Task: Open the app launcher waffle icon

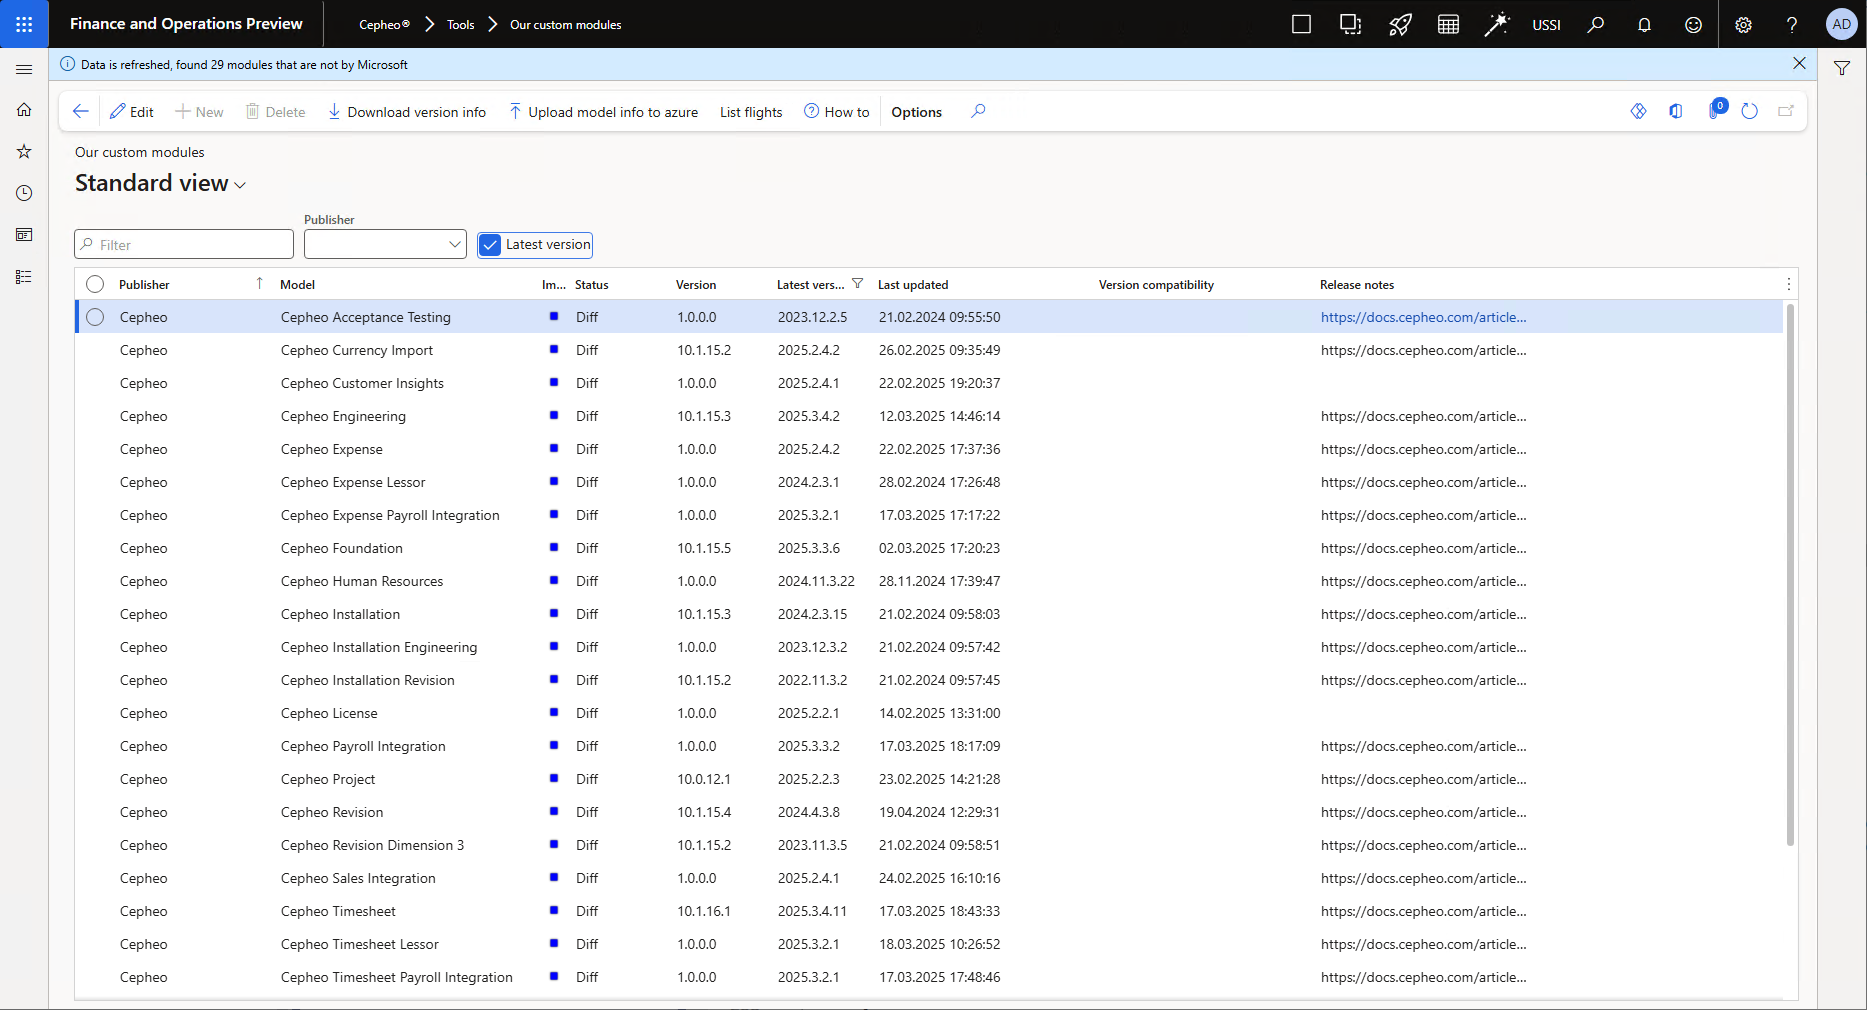Action: (24, 24)
